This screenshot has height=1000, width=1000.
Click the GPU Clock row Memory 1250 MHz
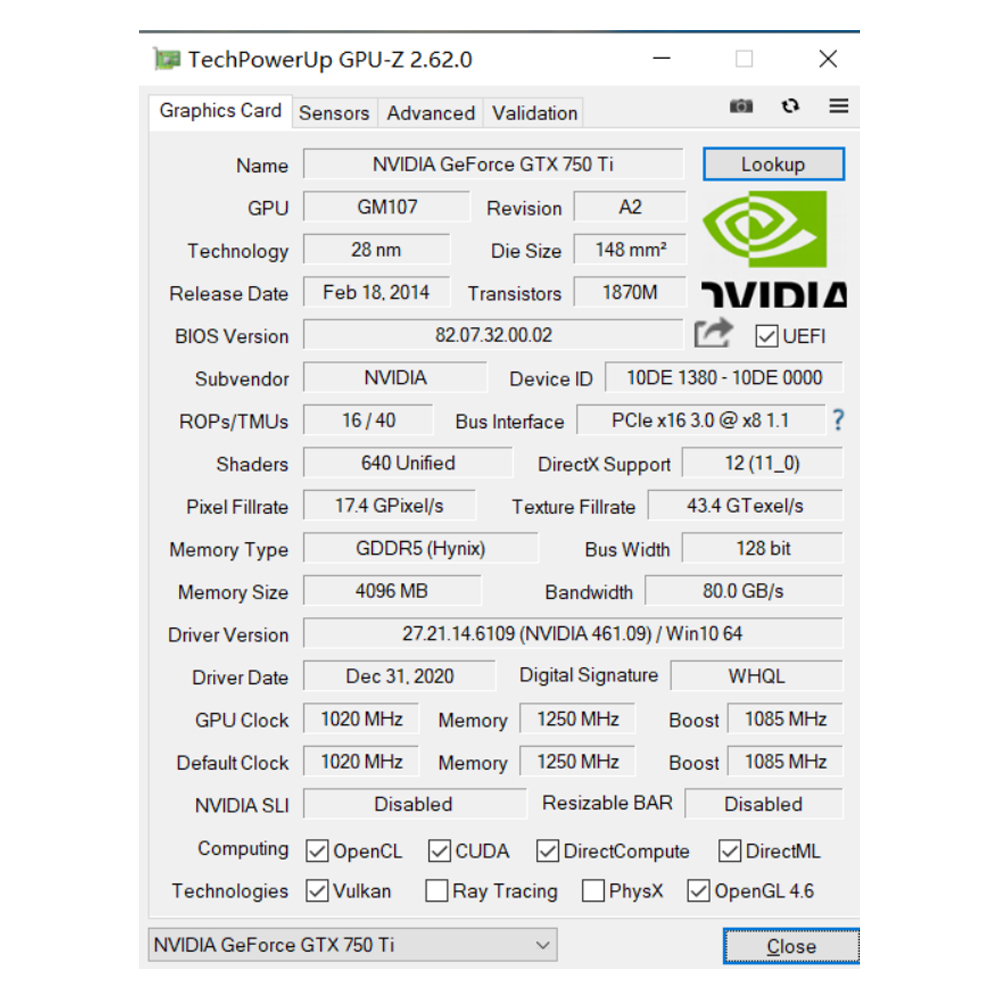coord(577,719)
